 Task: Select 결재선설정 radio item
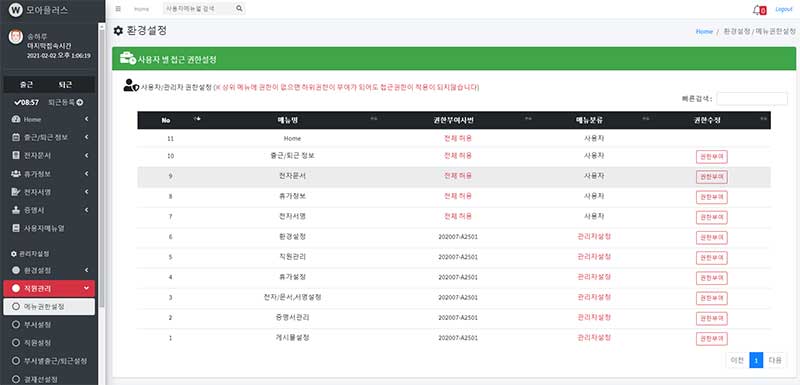click(49, 379)
